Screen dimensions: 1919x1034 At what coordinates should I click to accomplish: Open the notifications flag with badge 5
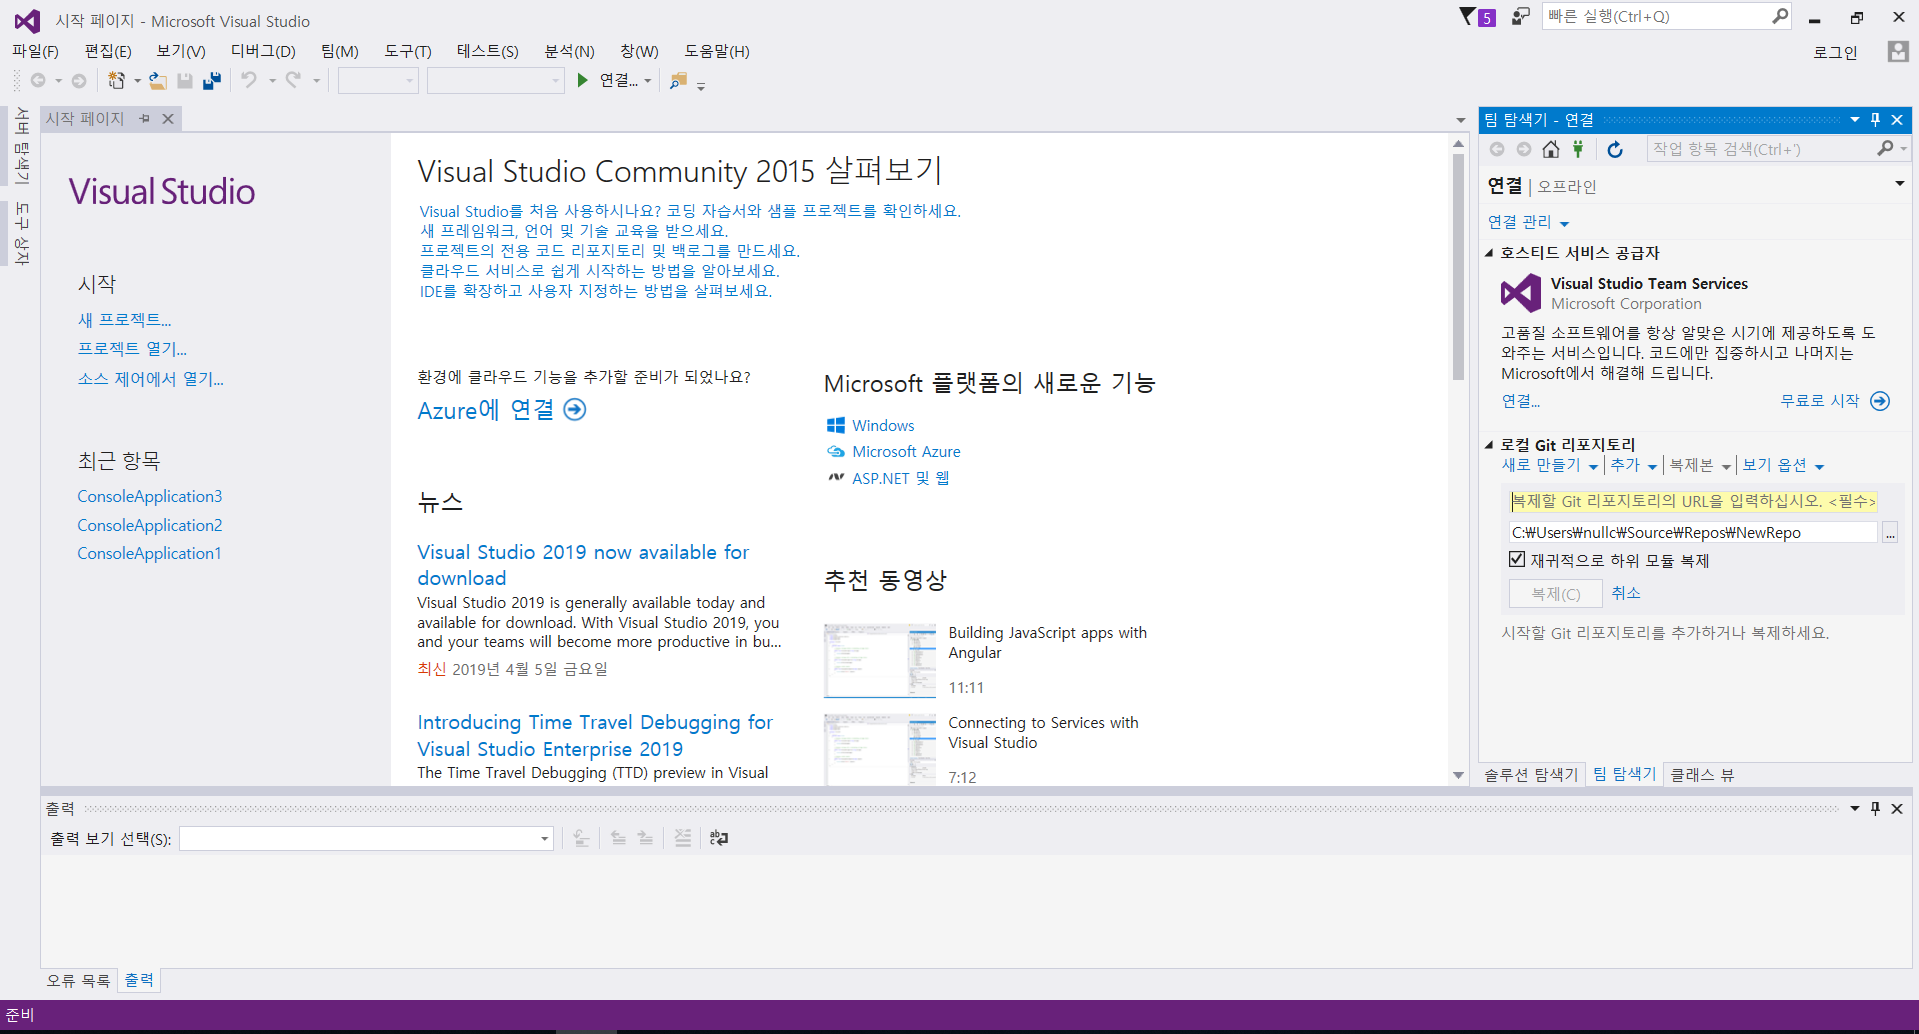(1477, 17)
